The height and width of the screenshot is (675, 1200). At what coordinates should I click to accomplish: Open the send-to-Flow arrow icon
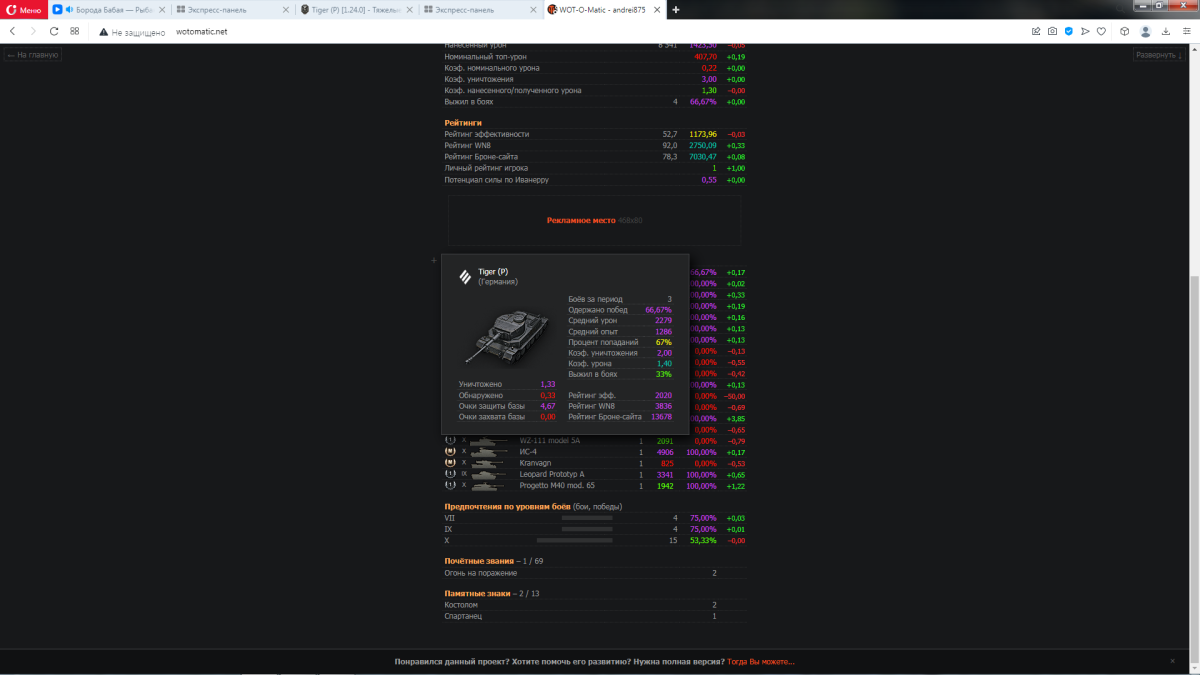tap(1085, 31)
